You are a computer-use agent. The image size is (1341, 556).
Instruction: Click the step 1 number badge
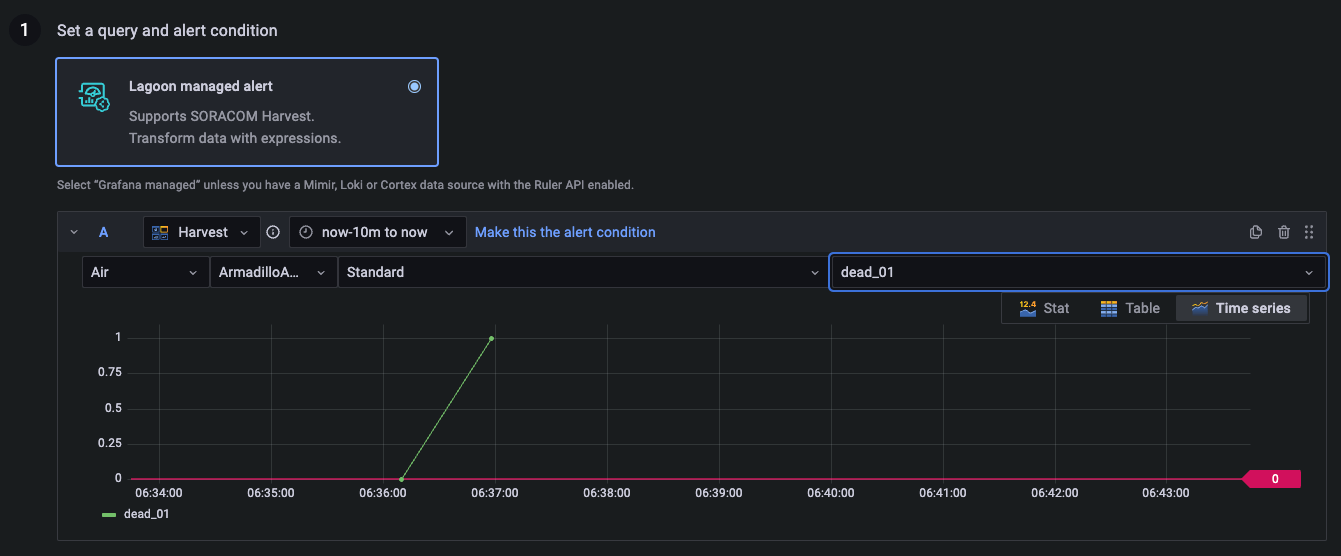(x=24, y=30)
